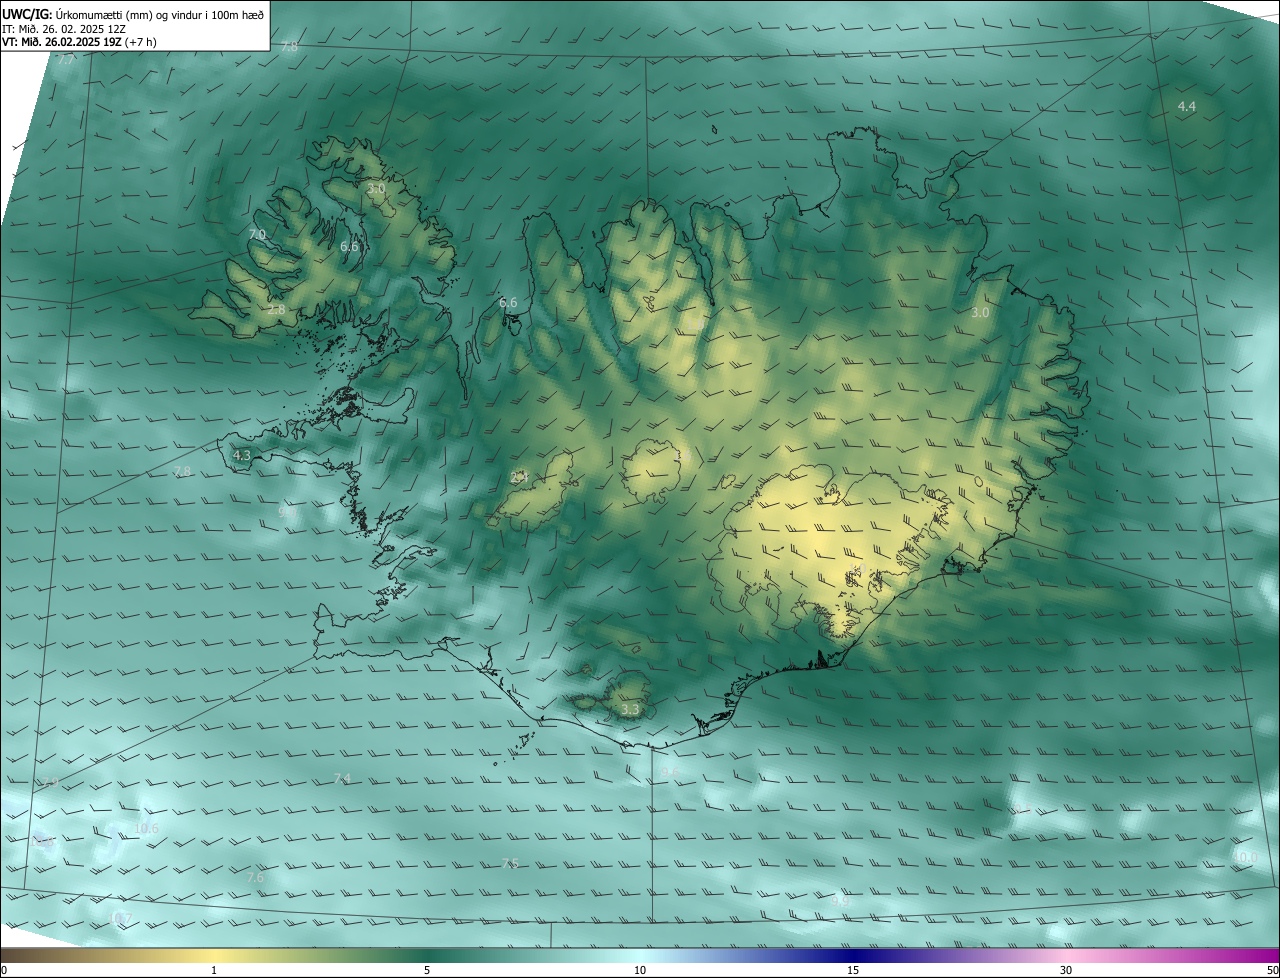Click the 3.3 value on the southern glacier
This screenshot has width=1280, height=978.
tap(630, 710)
